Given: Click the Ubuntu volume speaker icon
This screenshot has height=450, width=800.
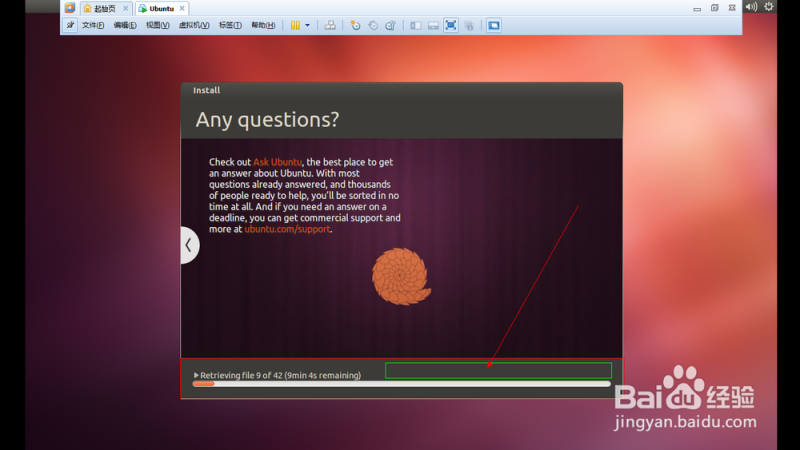Looking at the screenshot, I should [x=752, y=7].
